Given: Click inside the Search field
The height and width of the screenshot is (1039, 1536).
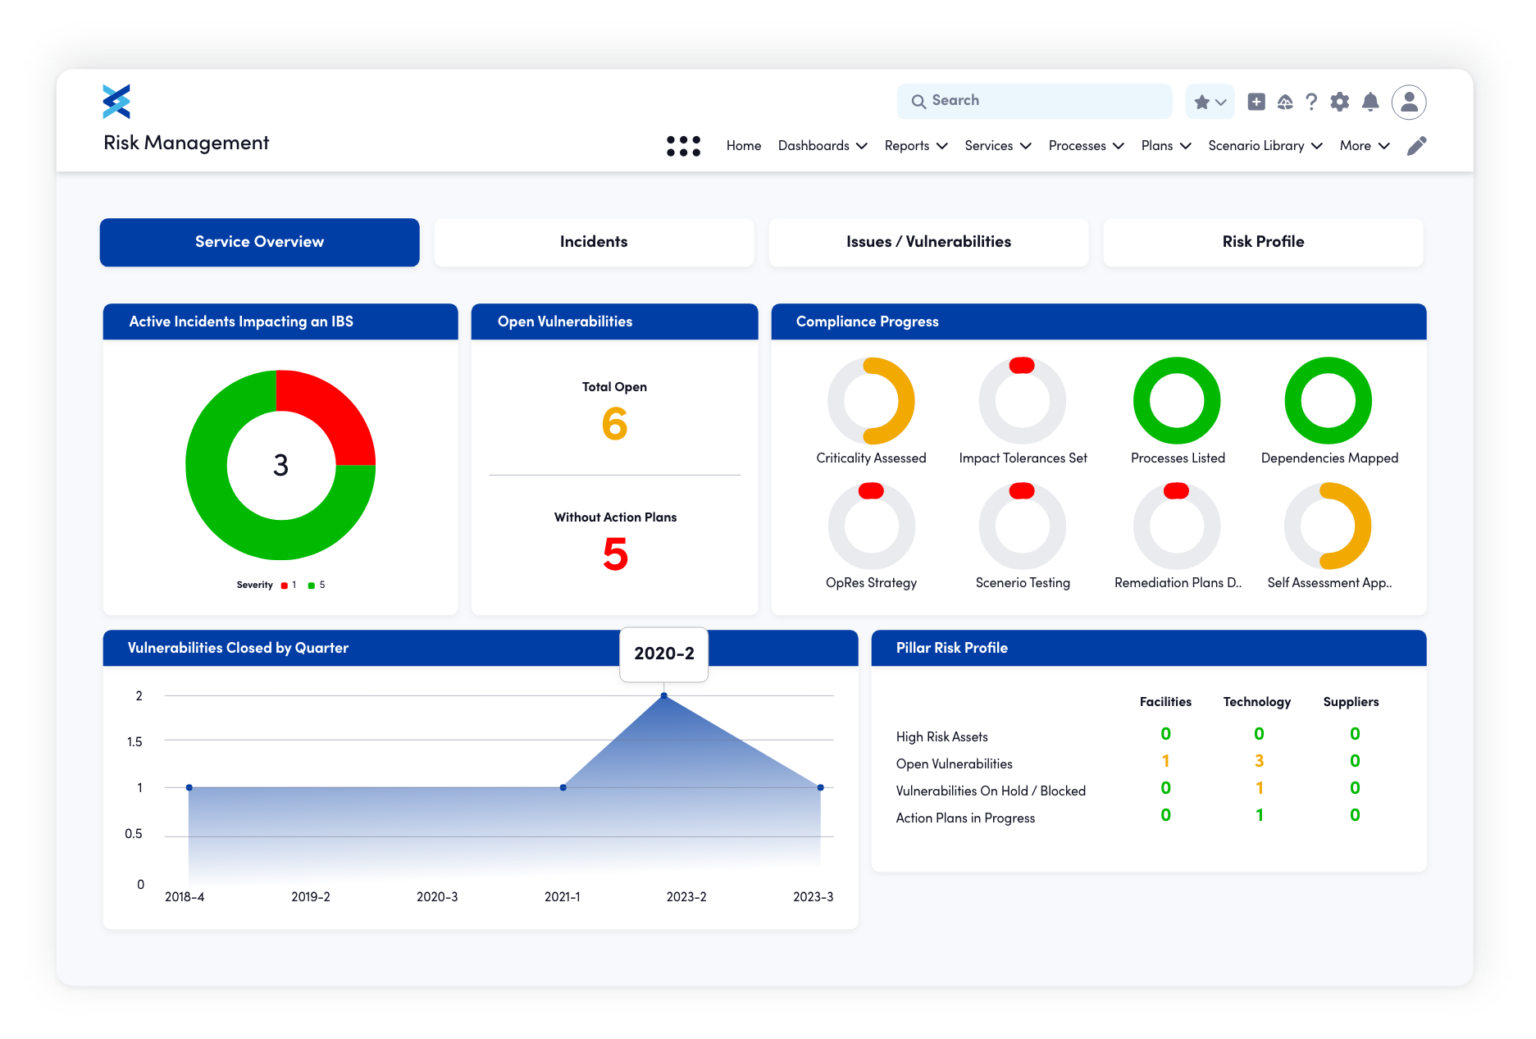Looking at the screenshot, I should click(1034, 100).
